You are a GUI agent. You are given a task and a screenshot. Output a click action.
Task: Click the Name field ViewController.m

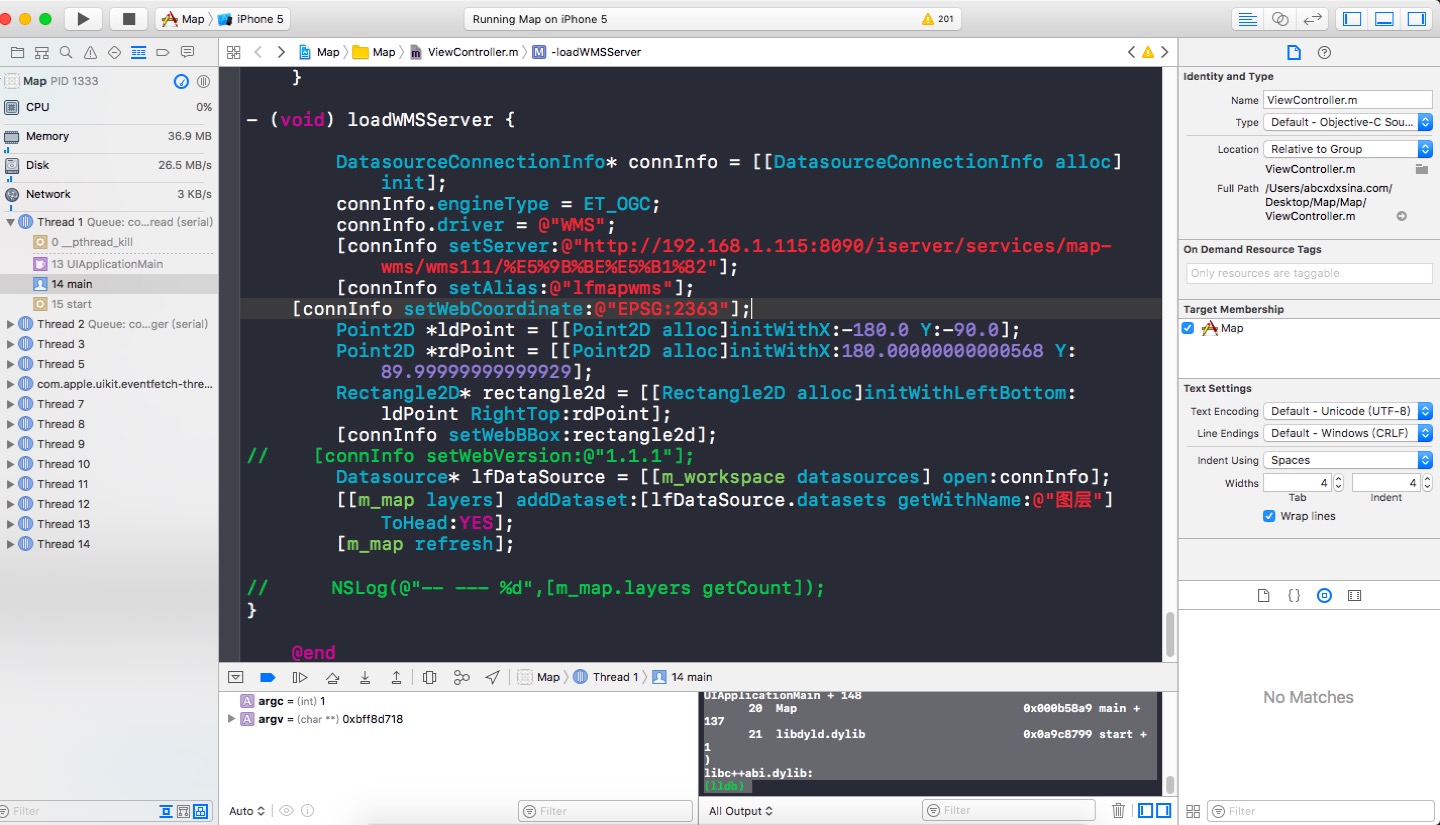[1347, 100]
